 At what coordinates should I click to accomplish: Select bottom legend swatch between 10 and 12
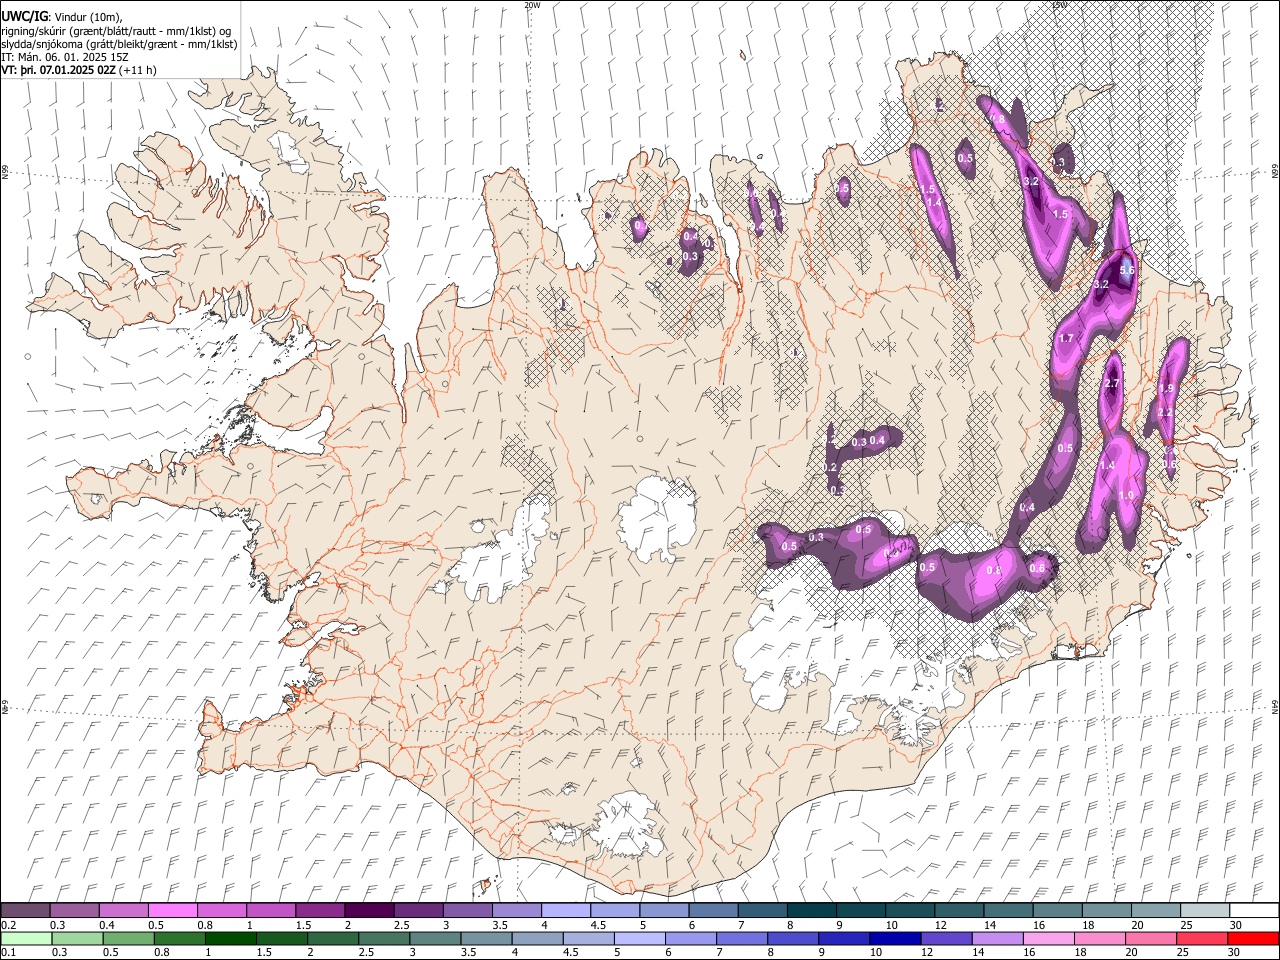897,938
